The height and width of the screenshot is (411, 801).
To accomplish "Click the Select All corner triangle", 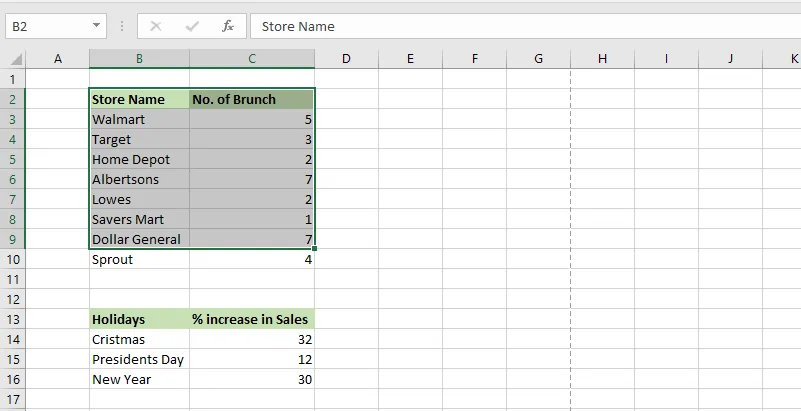I will click(15, 60).
